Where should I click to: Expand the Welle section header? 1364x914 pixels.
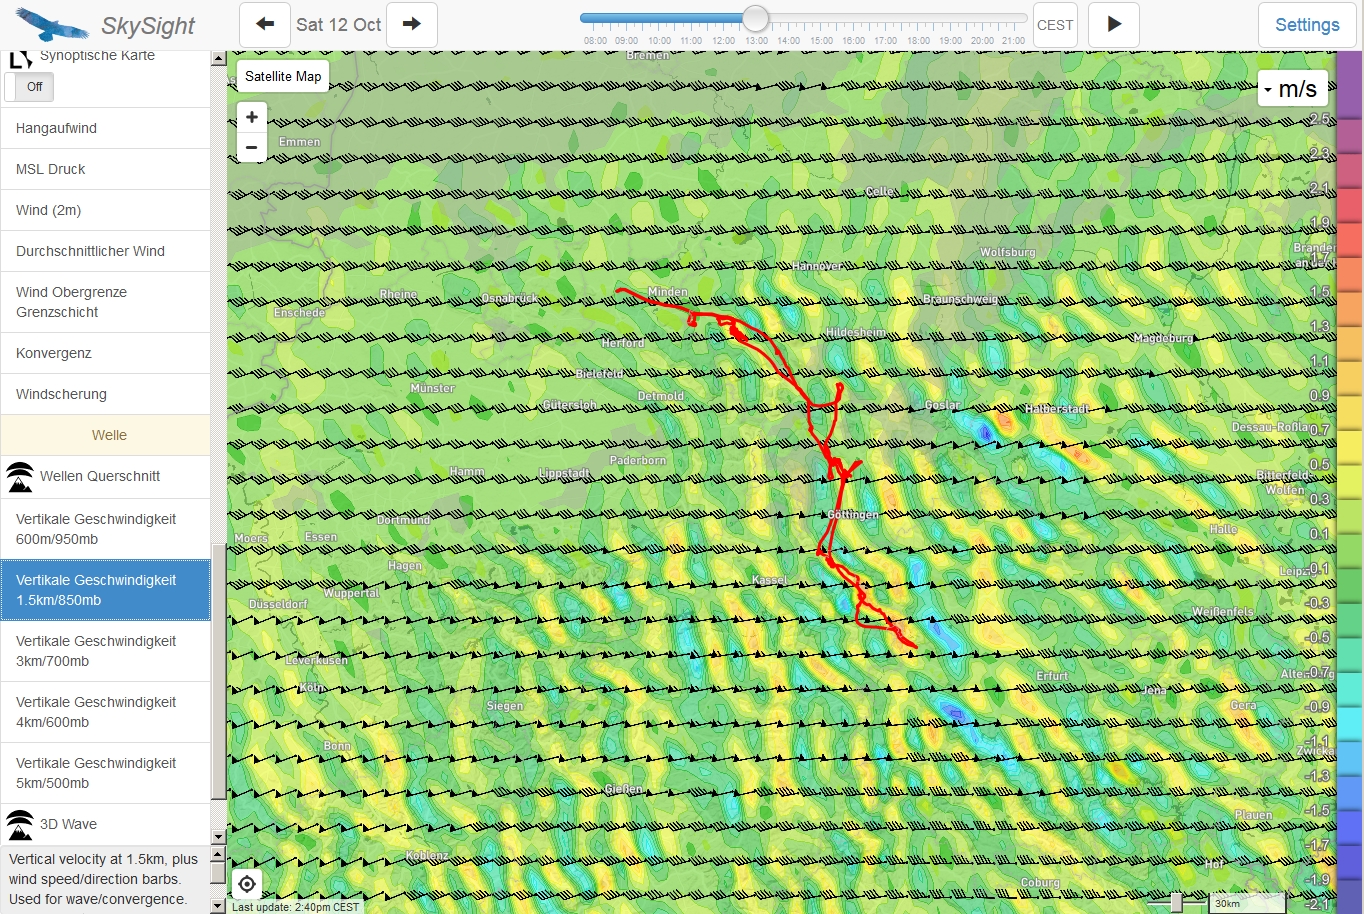[x=108, y=435]
